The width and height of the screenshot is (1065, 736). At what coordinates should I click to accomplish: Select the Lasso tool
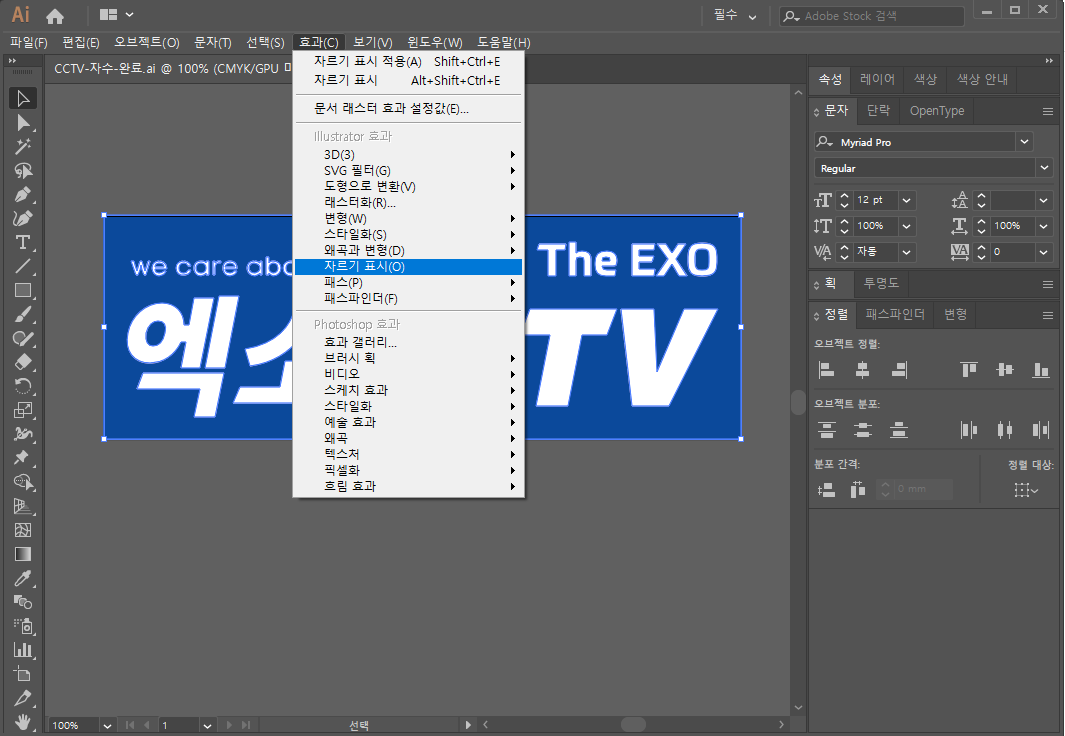click(x=22, y=170)
